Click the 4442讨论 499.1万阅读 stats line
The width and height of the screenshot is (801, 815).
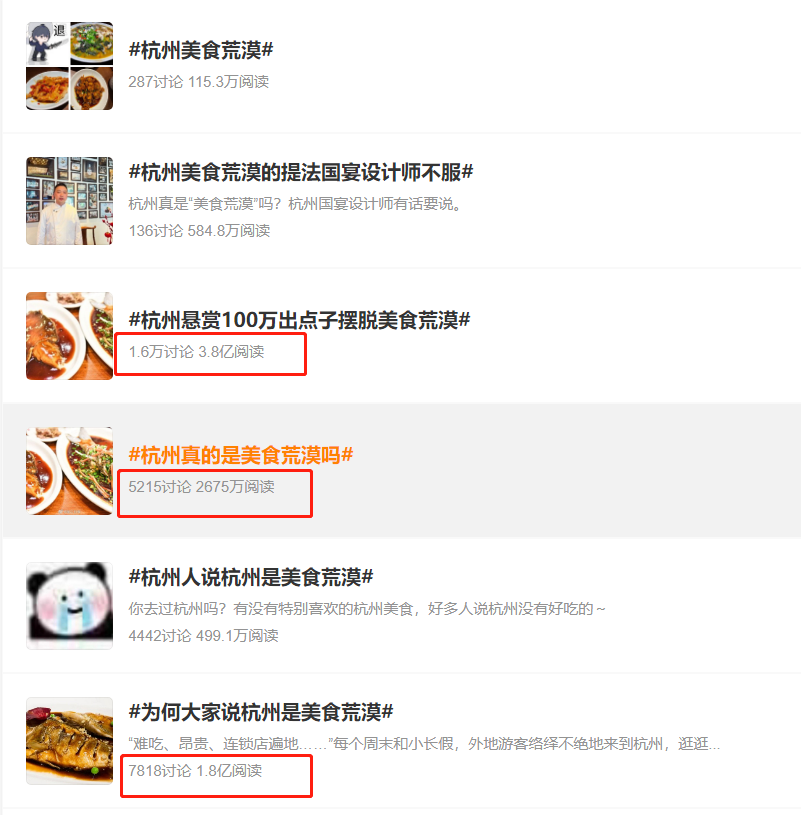coord(203,636)
